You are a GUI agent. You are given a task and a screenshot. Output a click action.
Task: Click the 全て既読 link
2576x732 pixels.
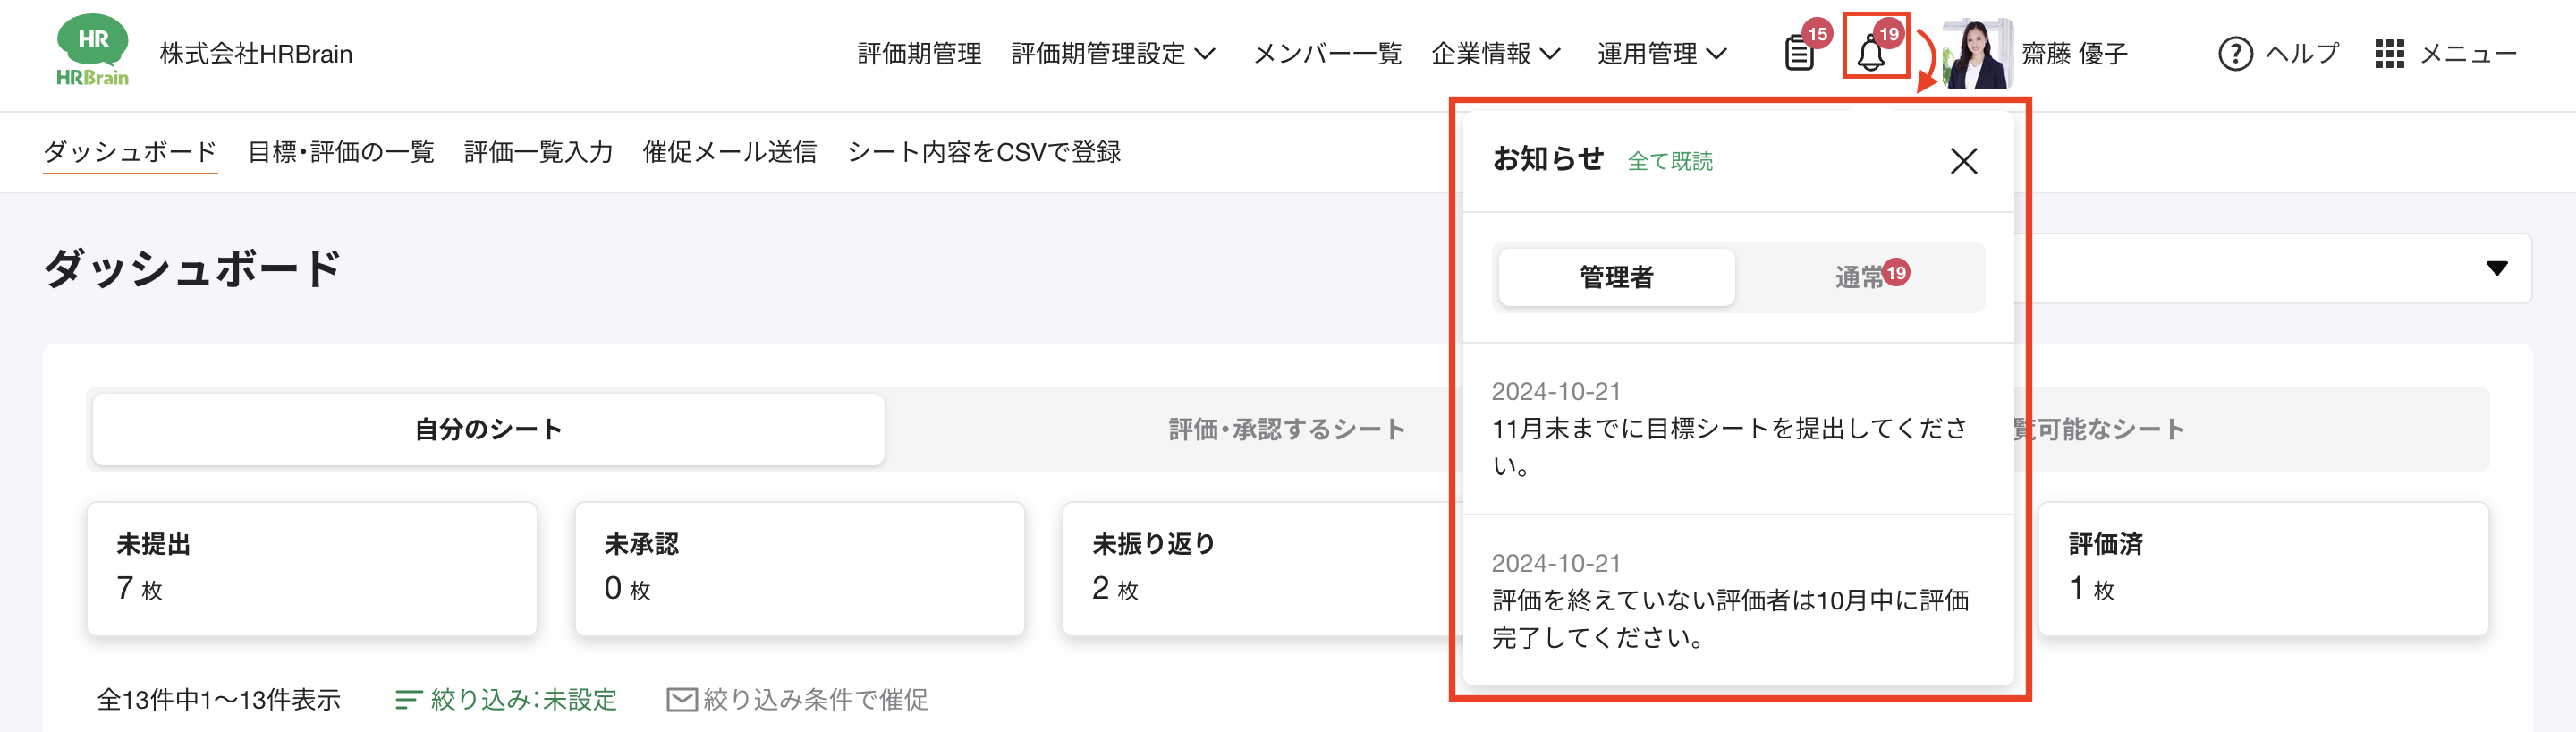[1669, 161]
